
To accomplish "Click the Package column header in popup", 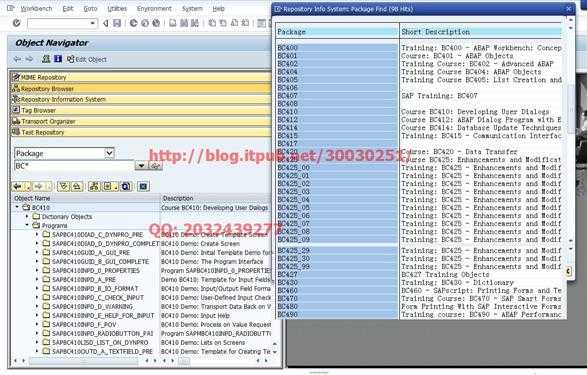I will tap(337, 32).
